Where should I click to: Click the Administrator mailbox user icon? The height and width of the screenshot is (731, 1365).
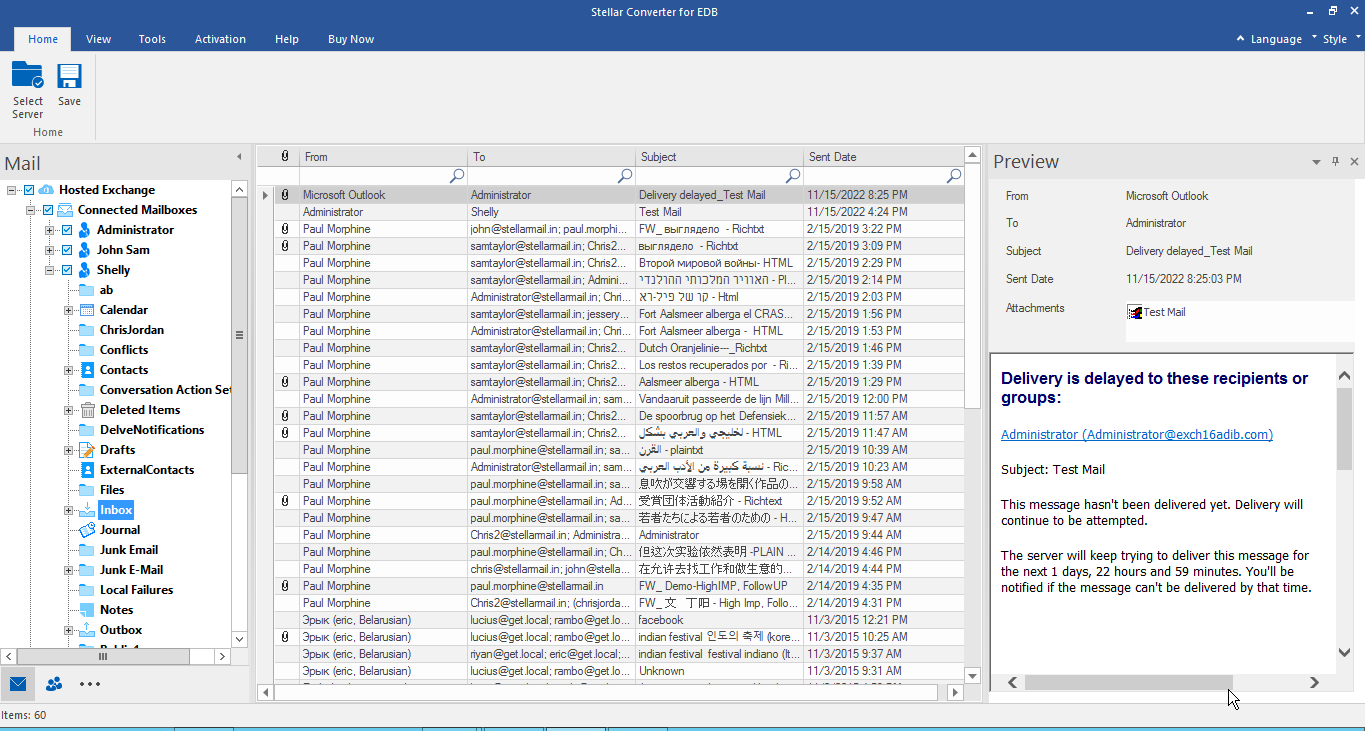[x=85, y=230]
